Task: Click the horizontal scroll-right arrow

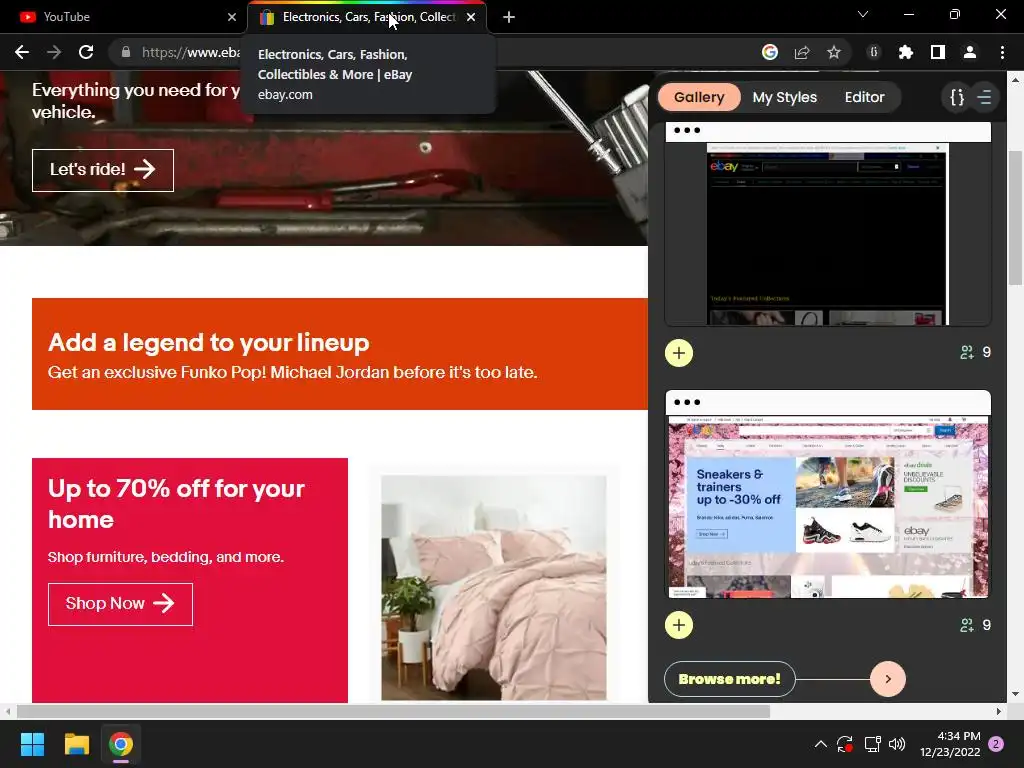Action: tap(999, 711)
